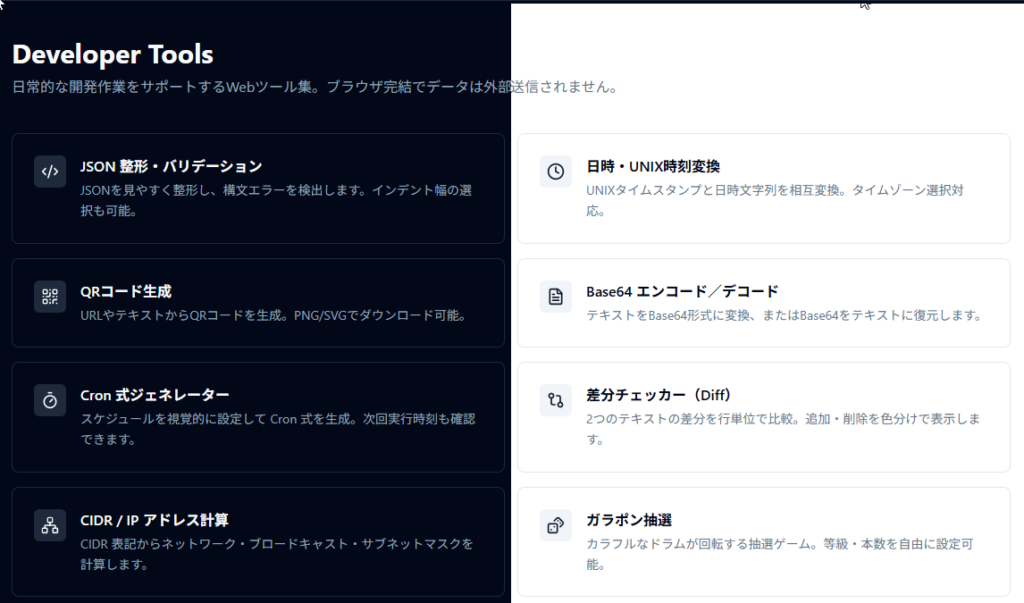1024x603 pixels.
Task: Open the QRコード生成 tool title
Action: click(126, 291)
